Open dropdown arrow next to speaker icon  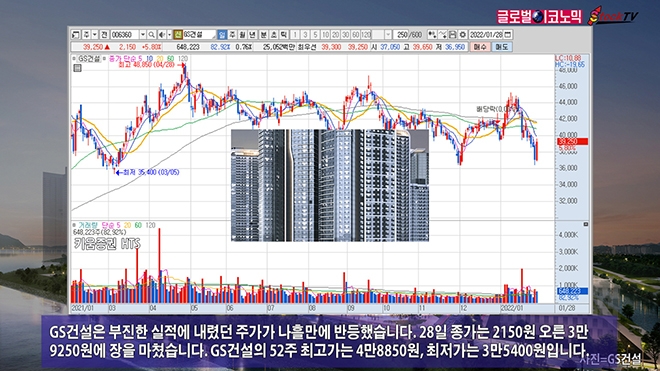pyautogui.click(x=170, y=35)
